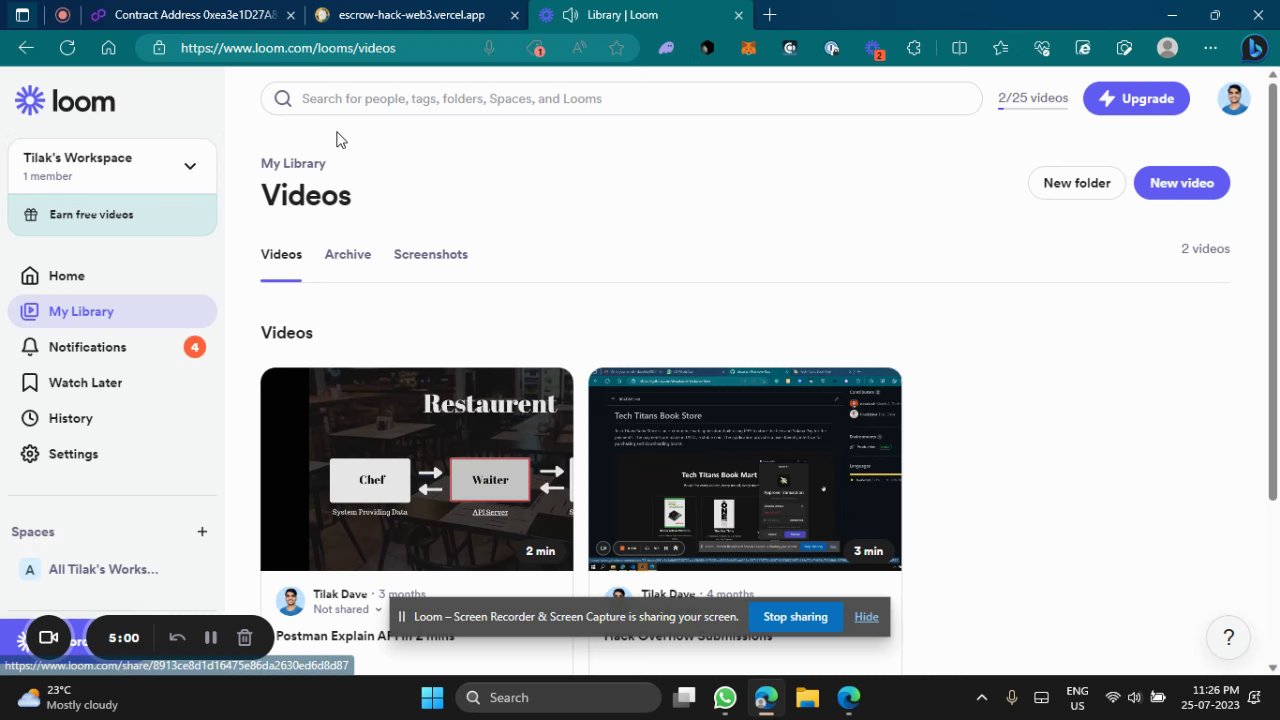Click the ENG US language indicator

(1077, 698)
